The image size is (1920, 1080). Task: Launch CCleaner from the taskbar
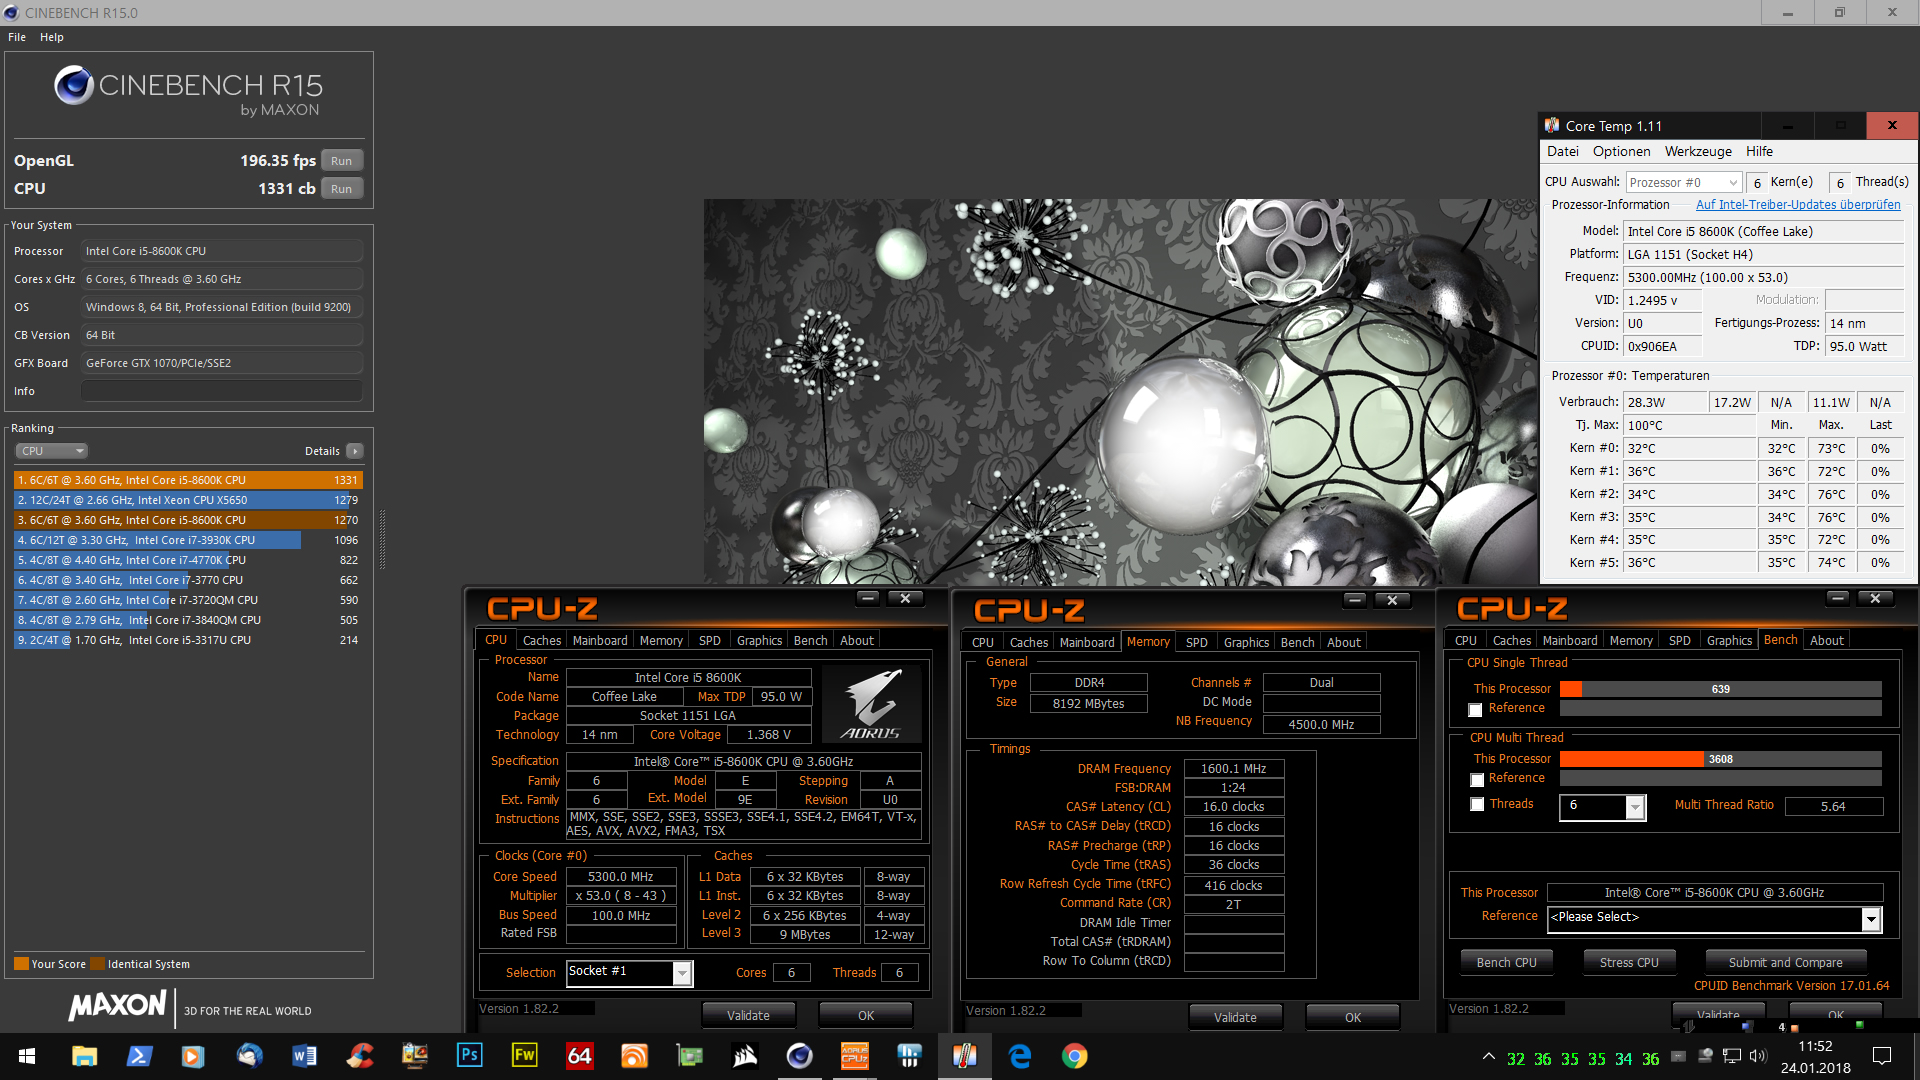[x=360, y=1056]
